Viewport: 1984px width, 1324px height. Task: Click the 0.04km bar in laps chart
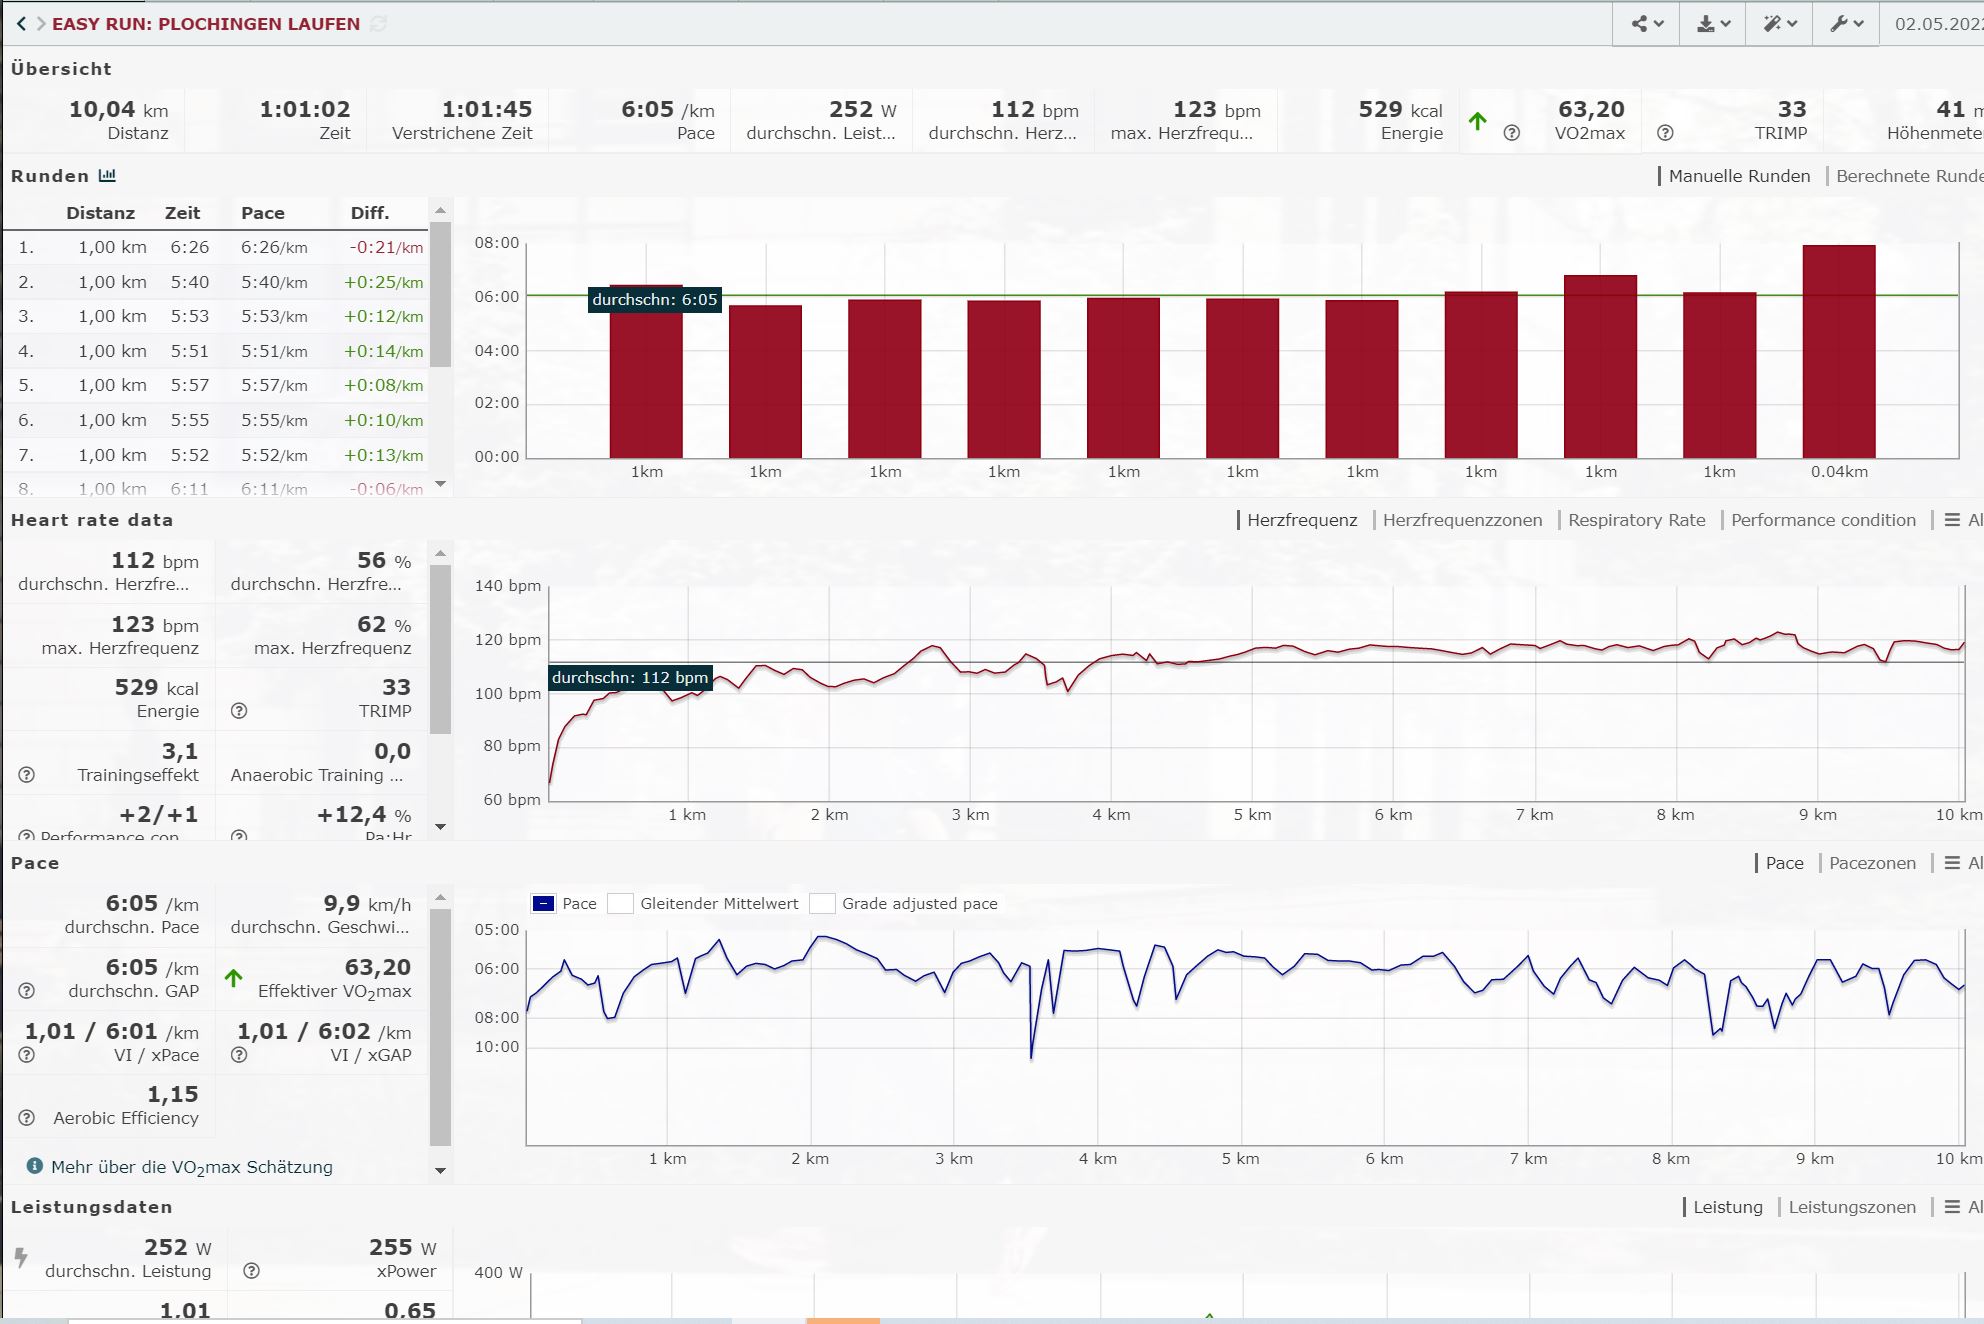point(1838,350)
